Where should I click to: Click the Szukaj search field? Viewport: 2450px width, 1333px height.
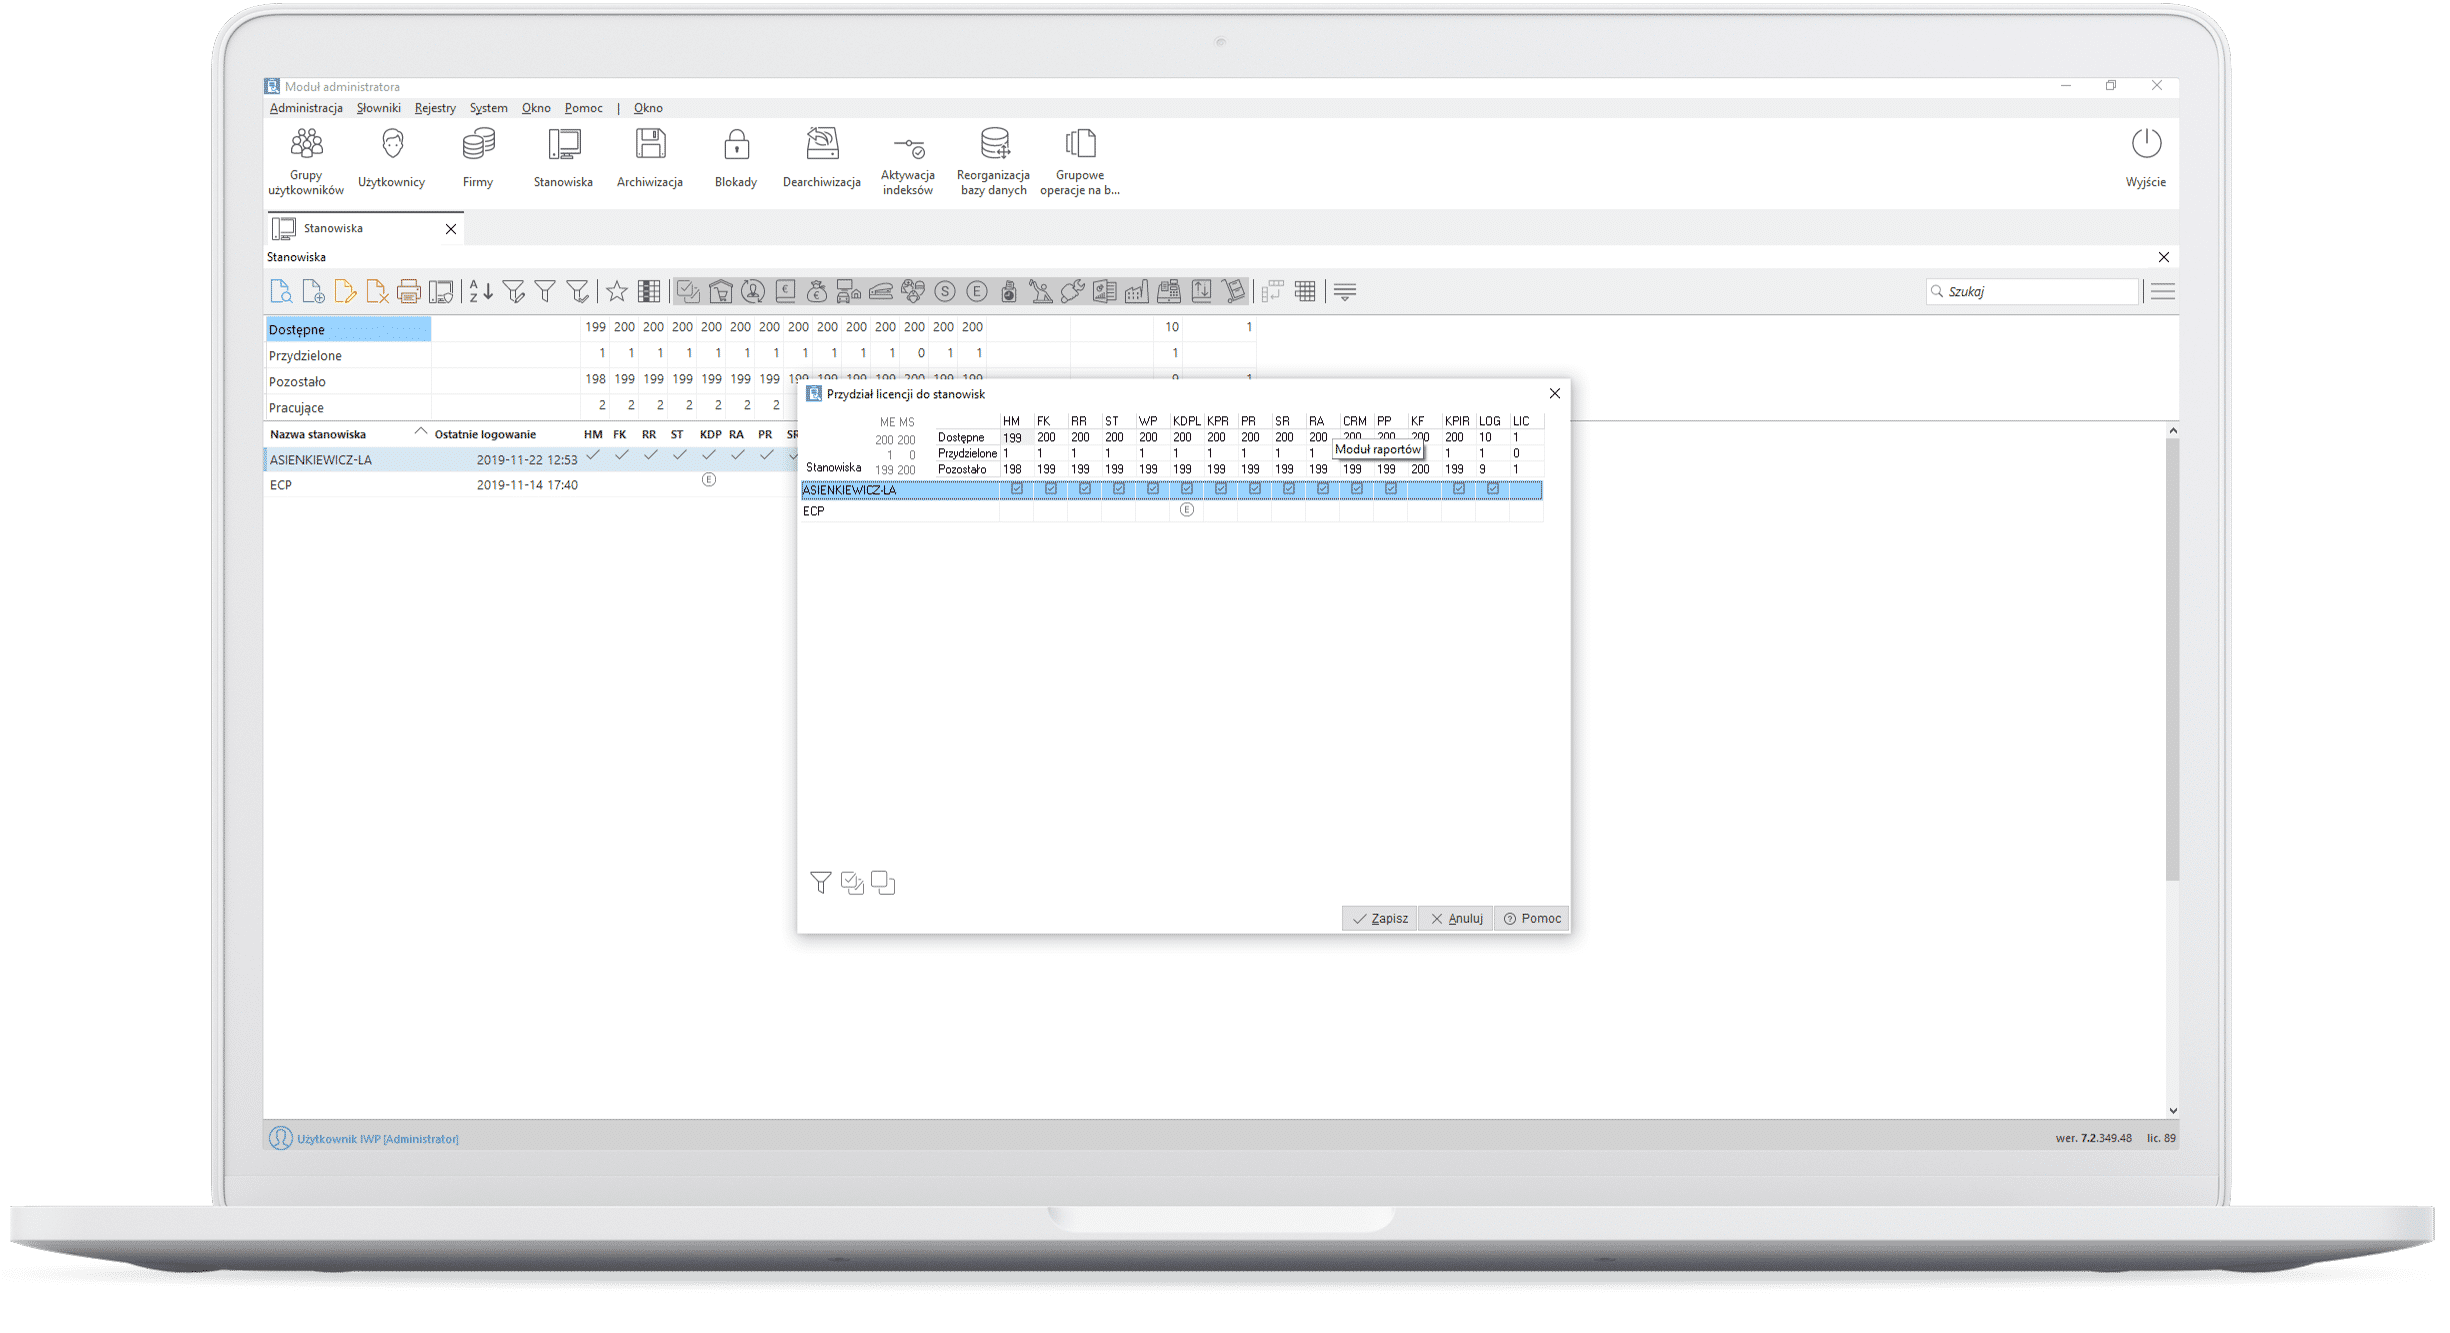click(x=2033, y=291)
